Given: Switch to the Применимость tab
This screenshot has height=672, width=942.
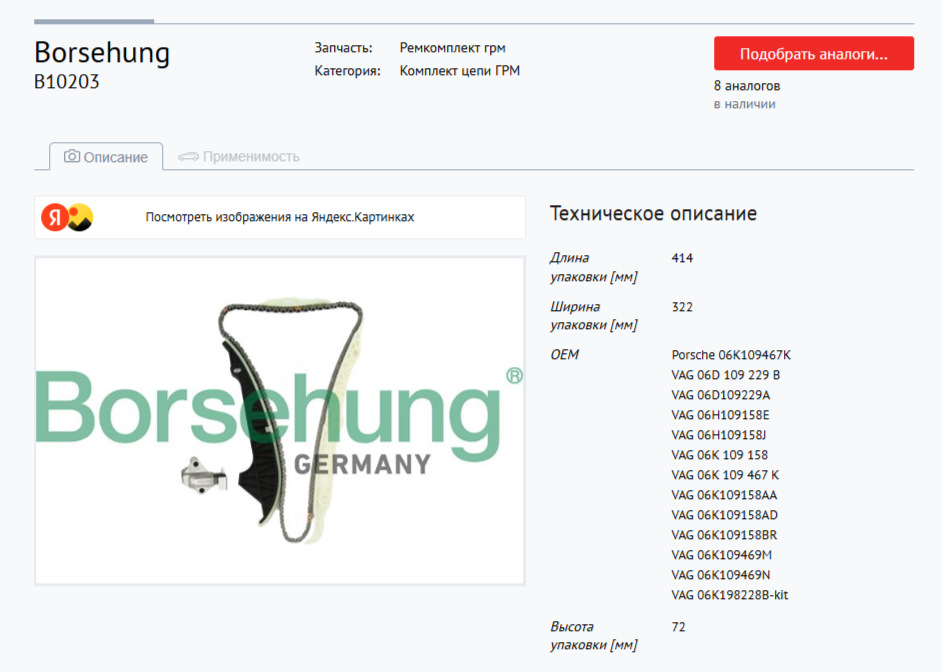Looking at the screenshot, I should (x=239, y=157).
